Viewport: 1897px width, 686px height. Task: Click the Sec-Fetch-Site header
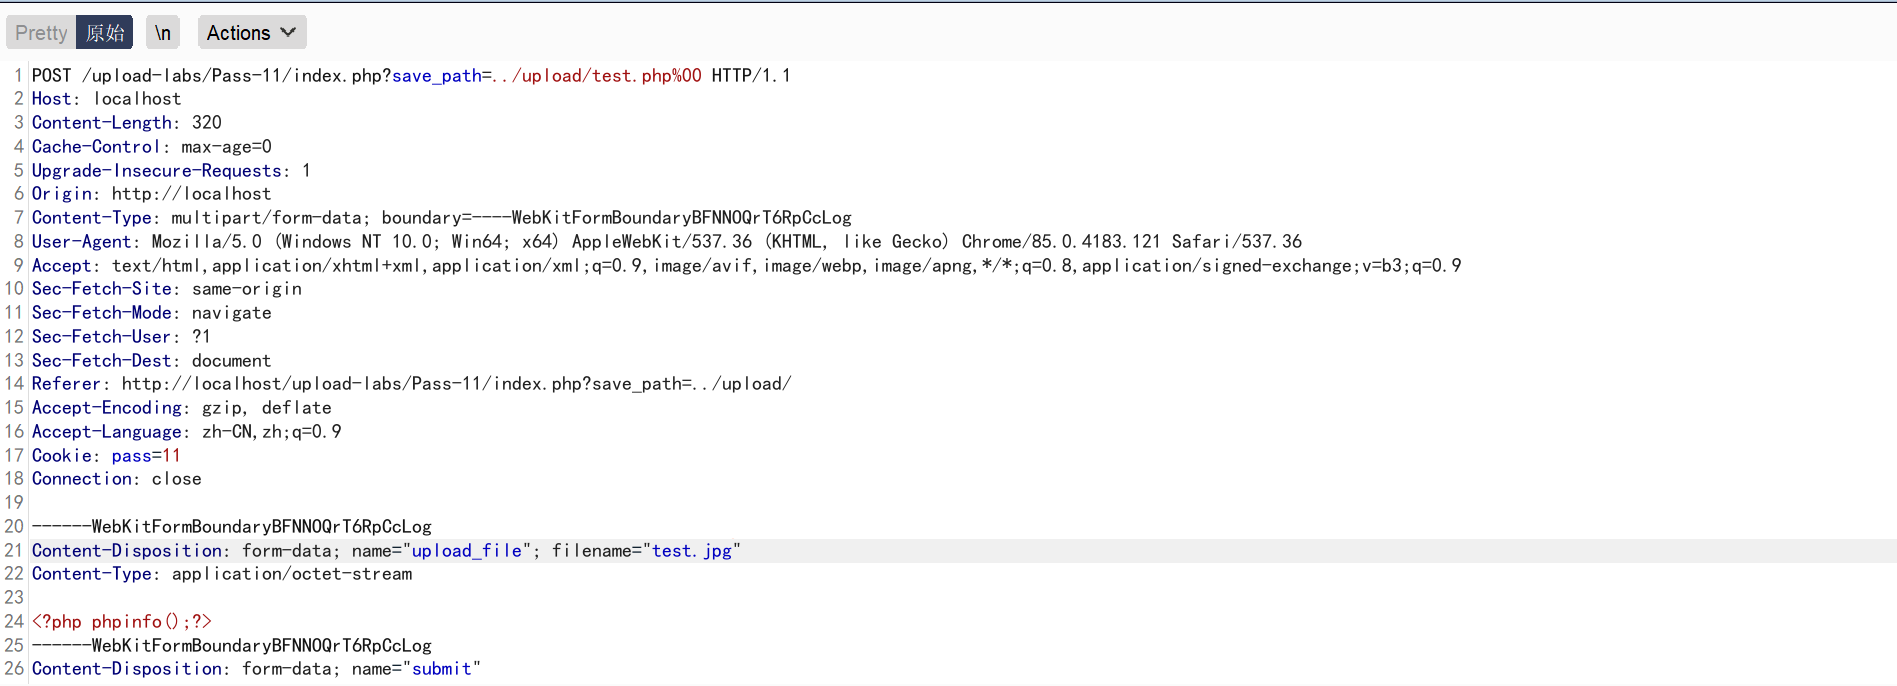[x=166, y=289]
